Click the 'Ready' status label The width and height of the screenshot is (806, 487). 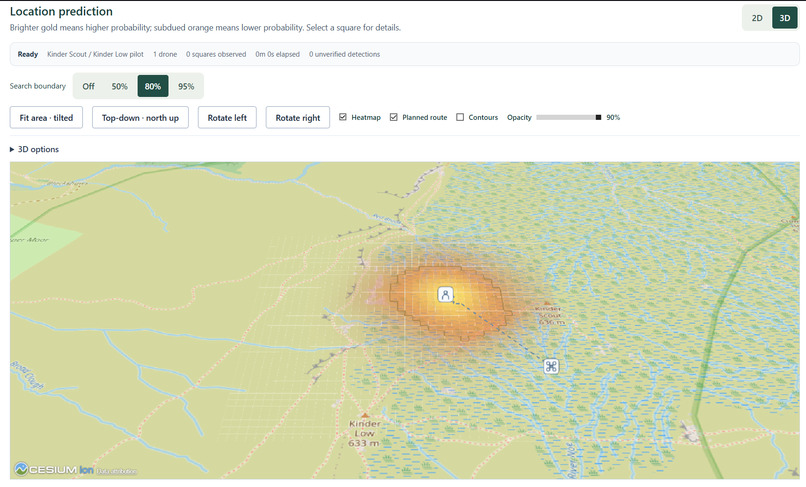click(28, 54)
